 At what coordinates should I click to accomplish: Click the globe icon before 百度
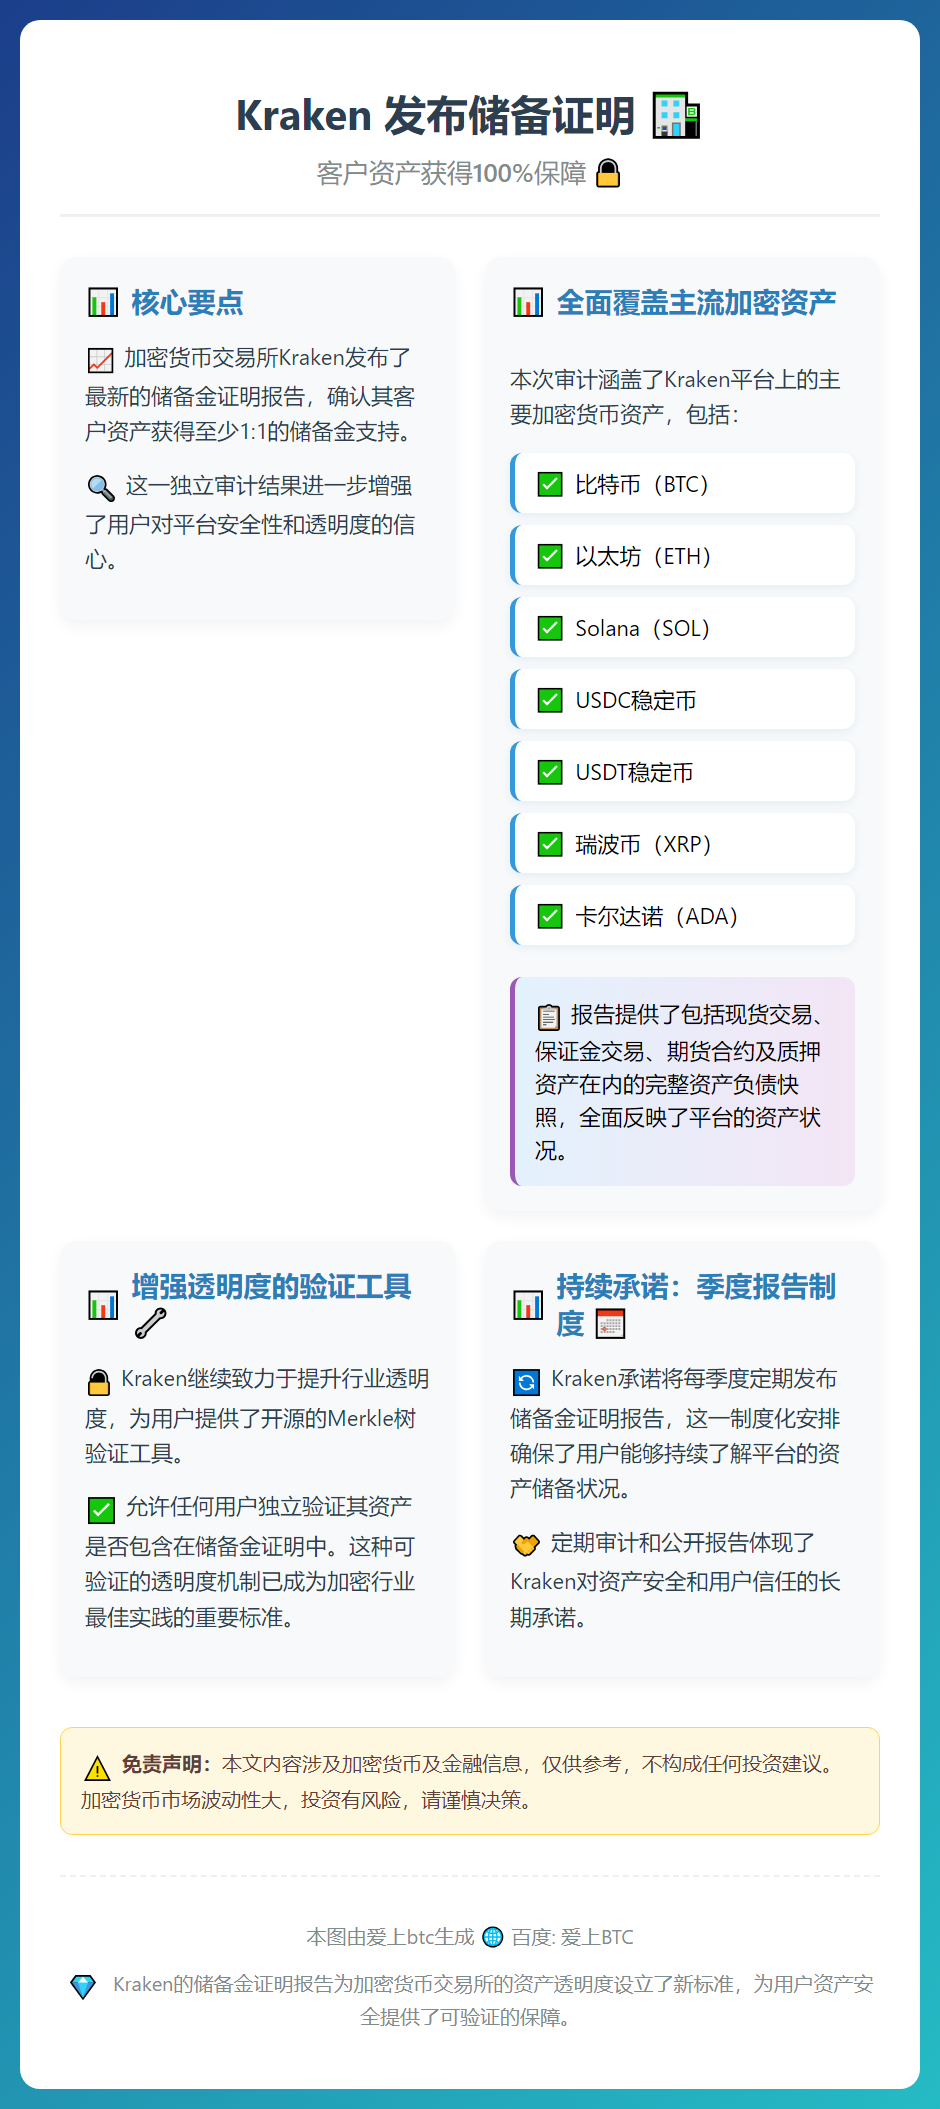(493, 1937)
